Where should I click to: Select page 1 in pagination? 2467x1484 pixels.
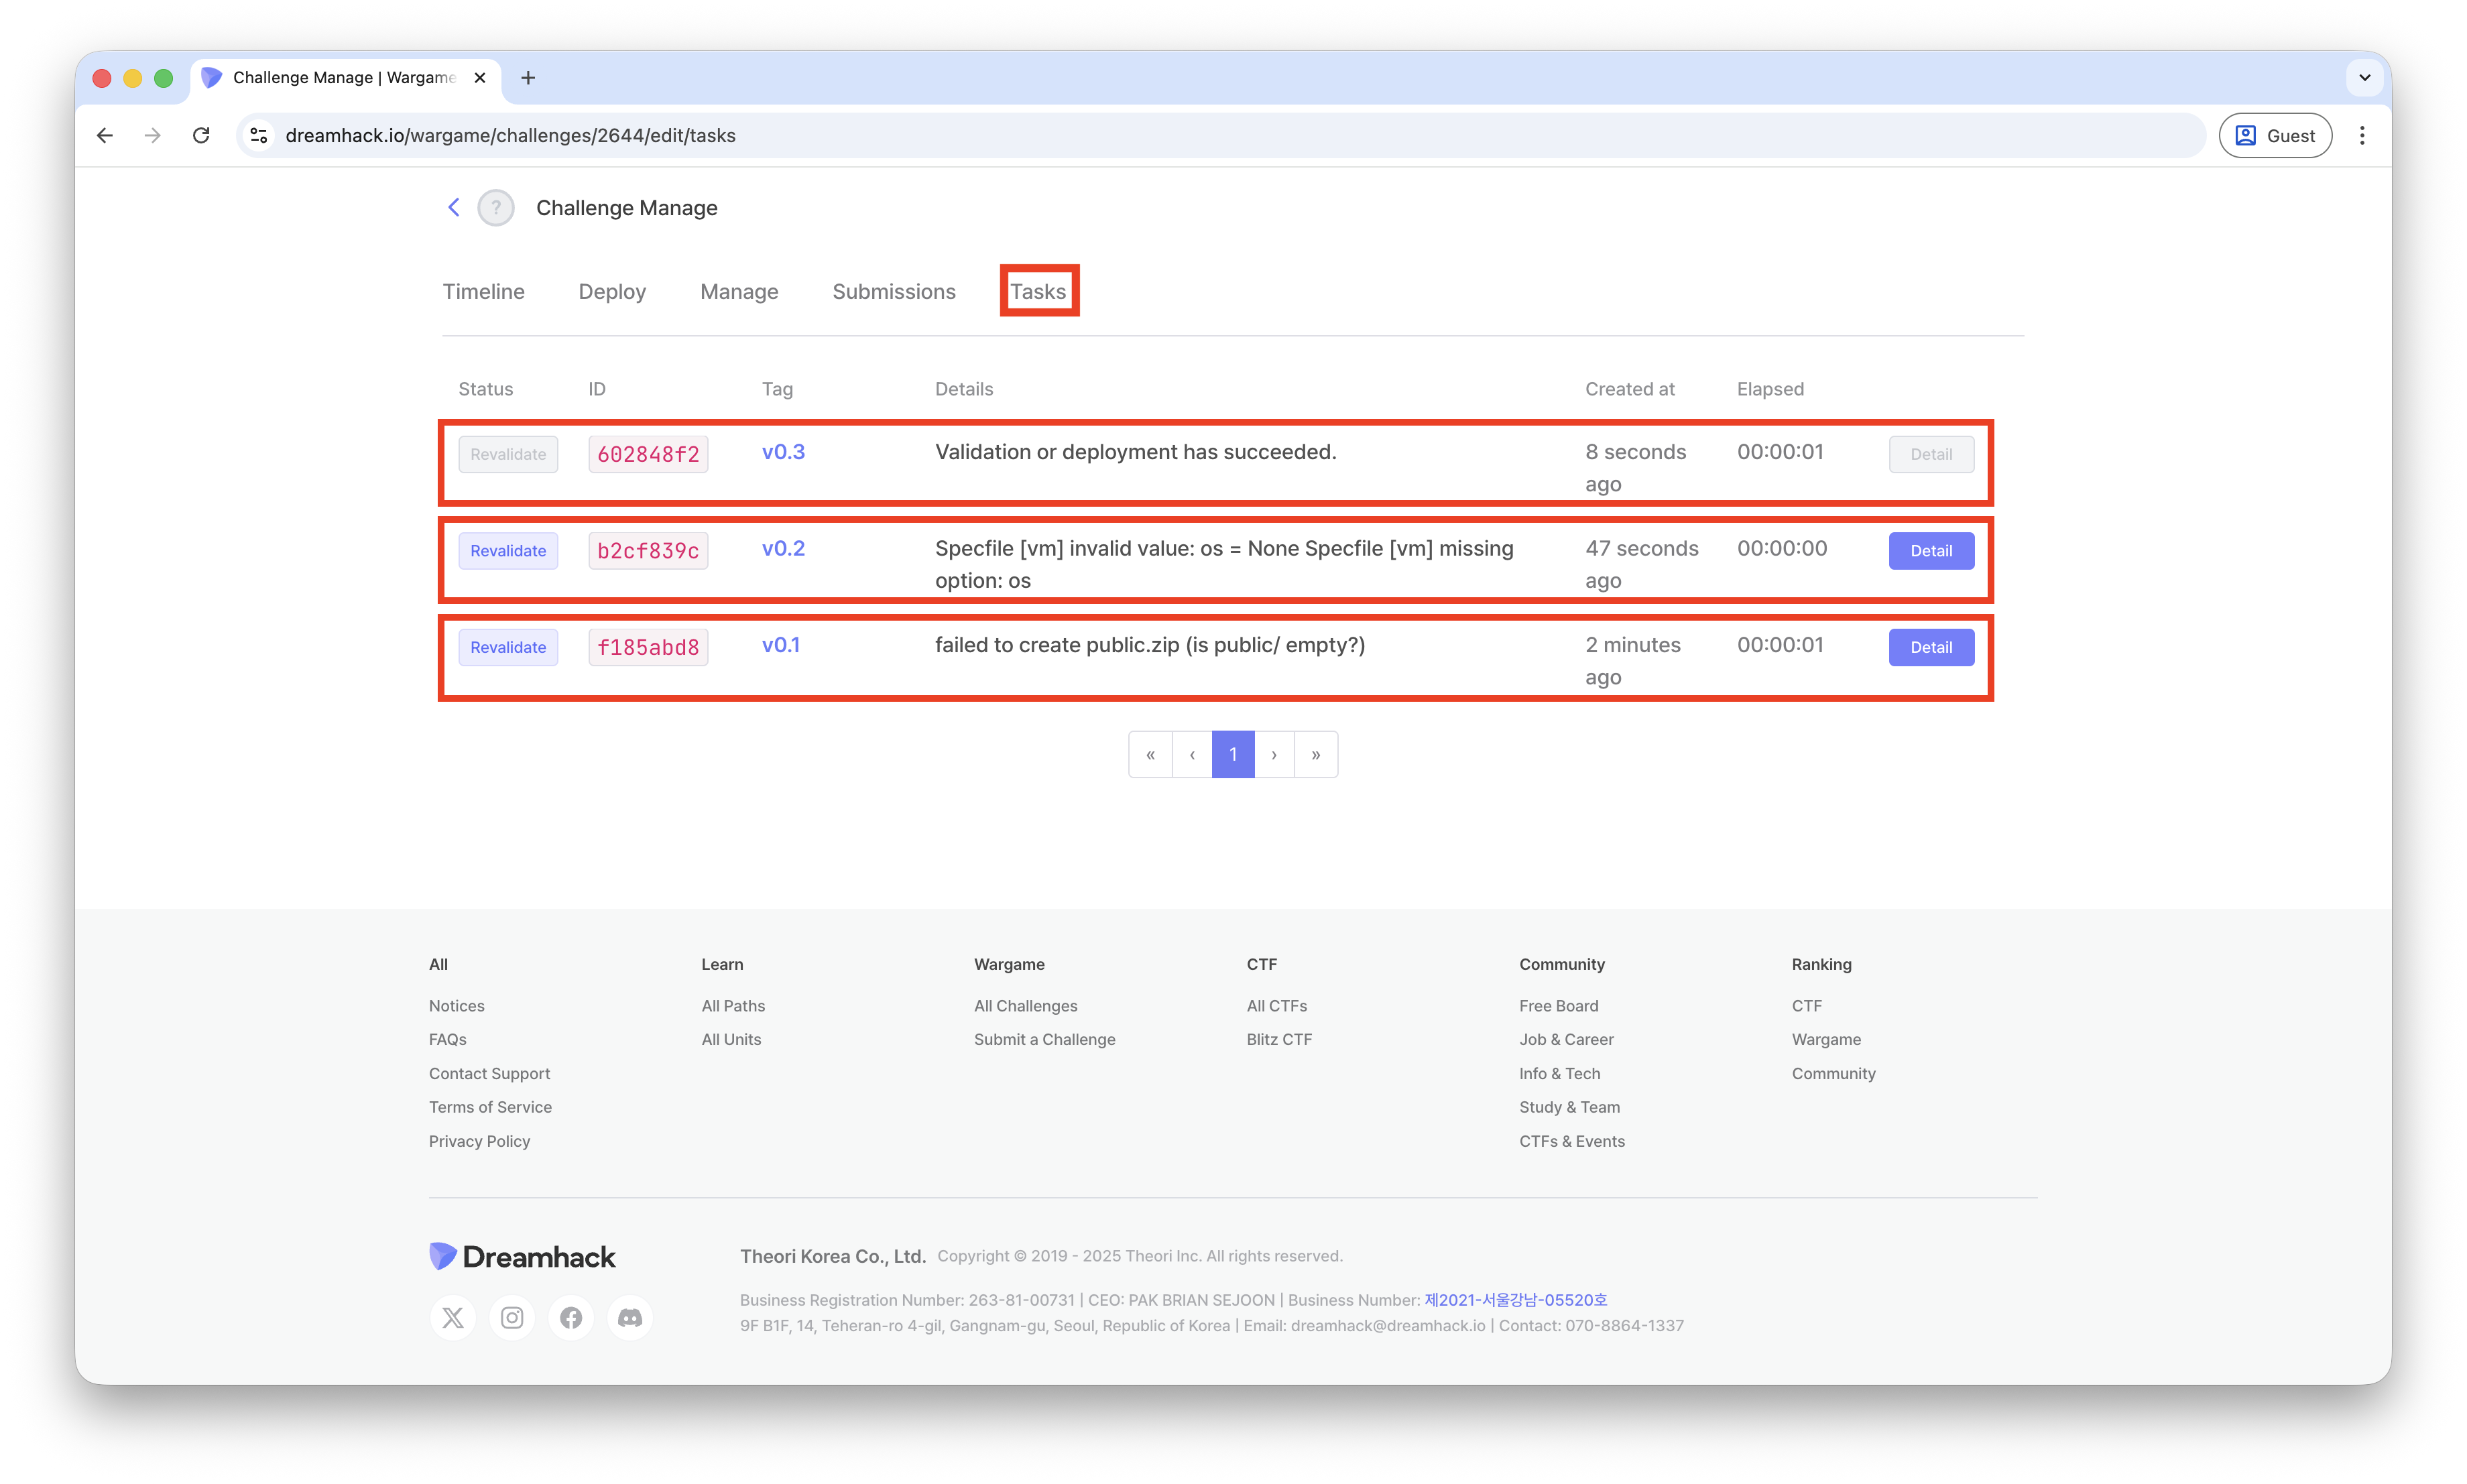[1233, 755]
